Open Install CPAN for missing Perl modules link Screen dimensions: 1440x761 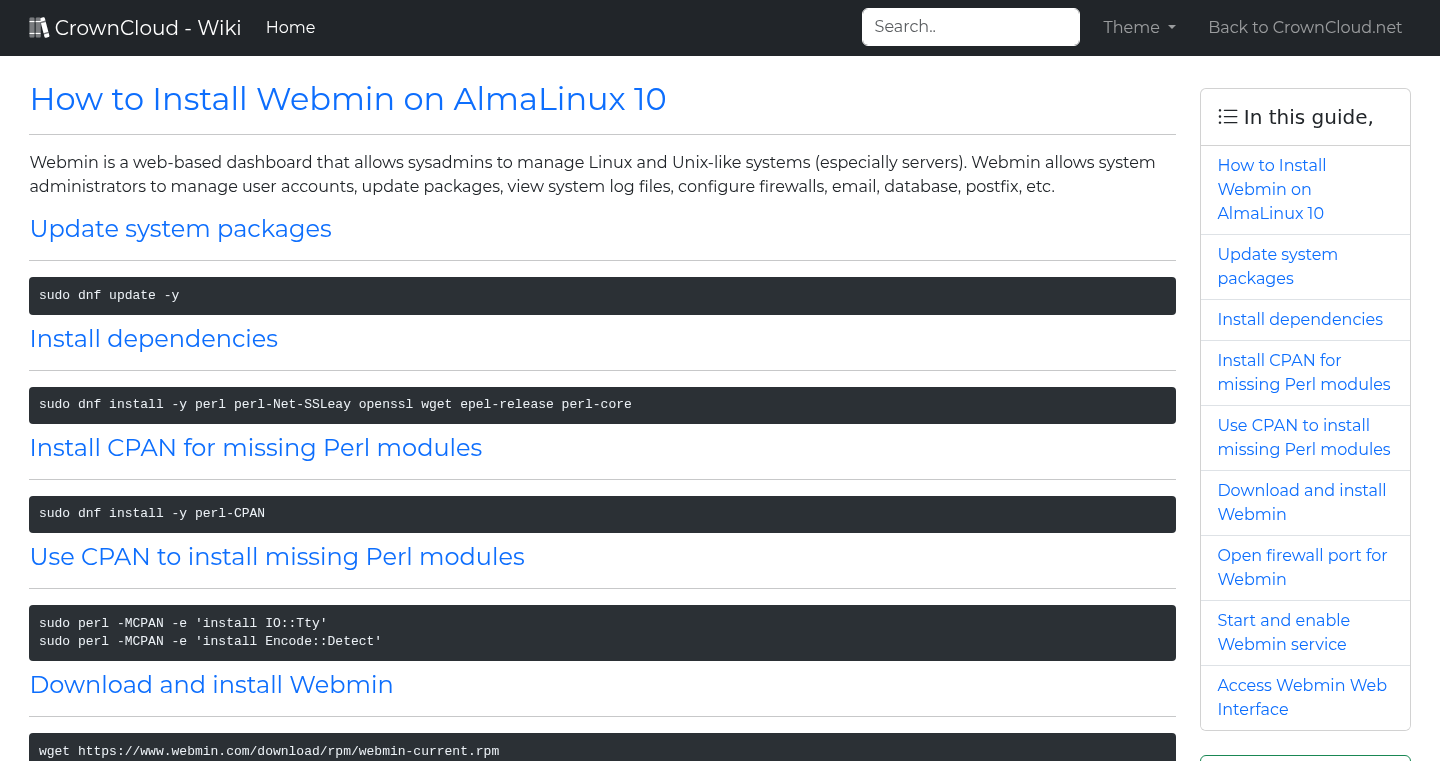(1304, 372)
